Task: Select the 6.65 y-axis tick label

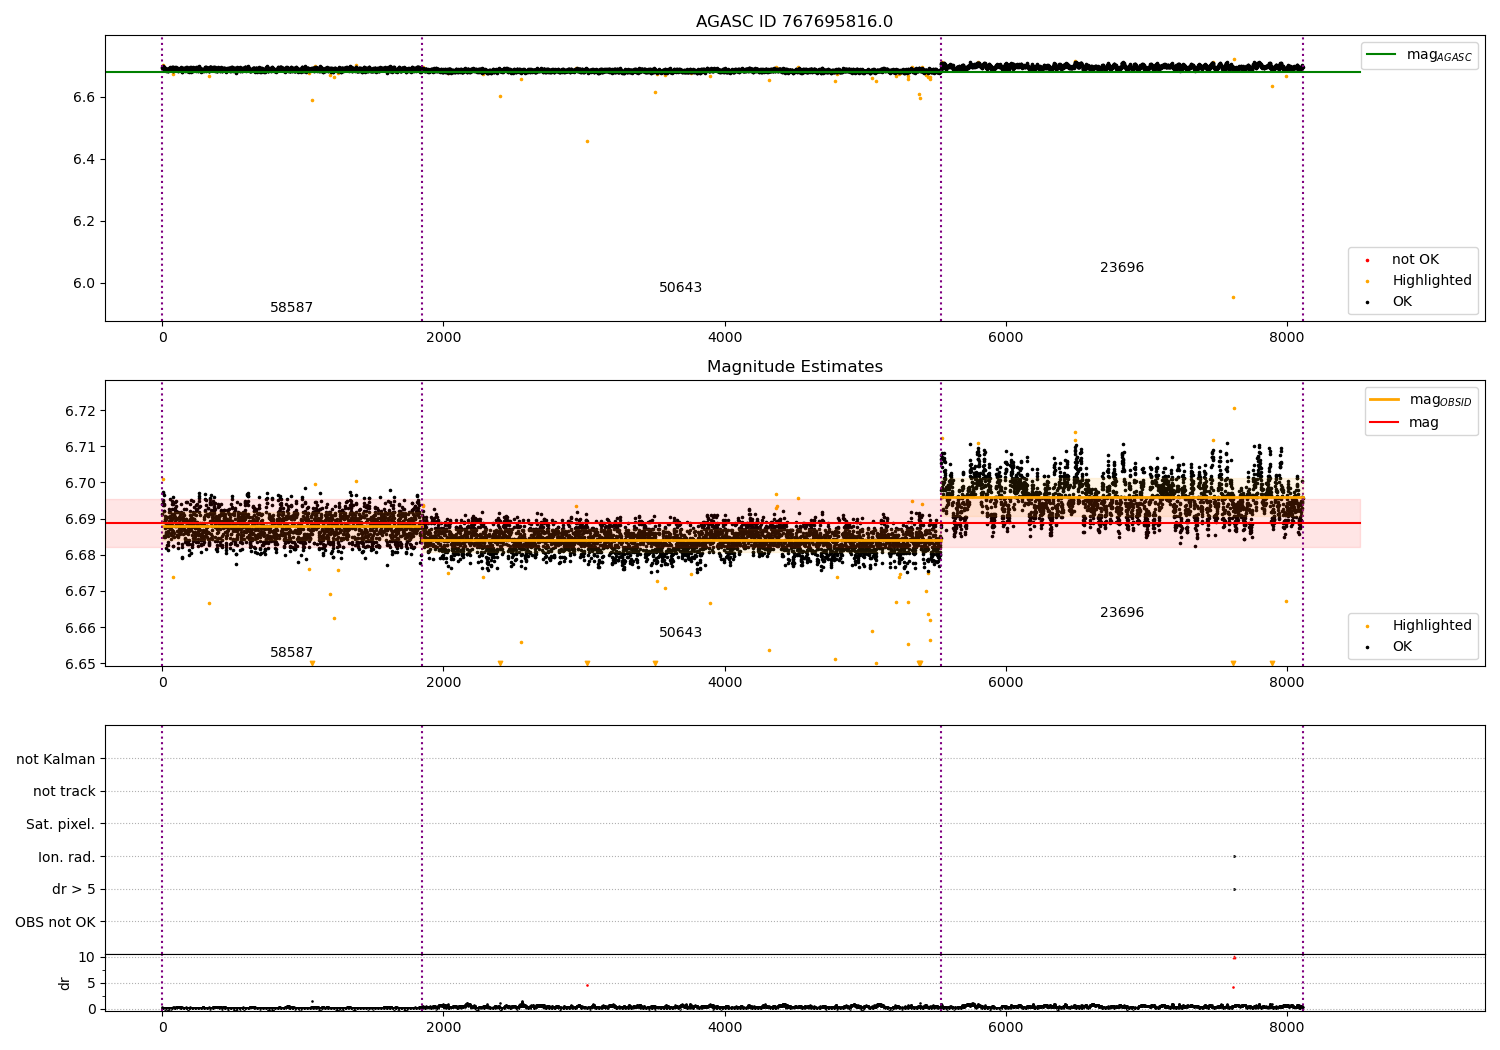Action: point(80,664)
